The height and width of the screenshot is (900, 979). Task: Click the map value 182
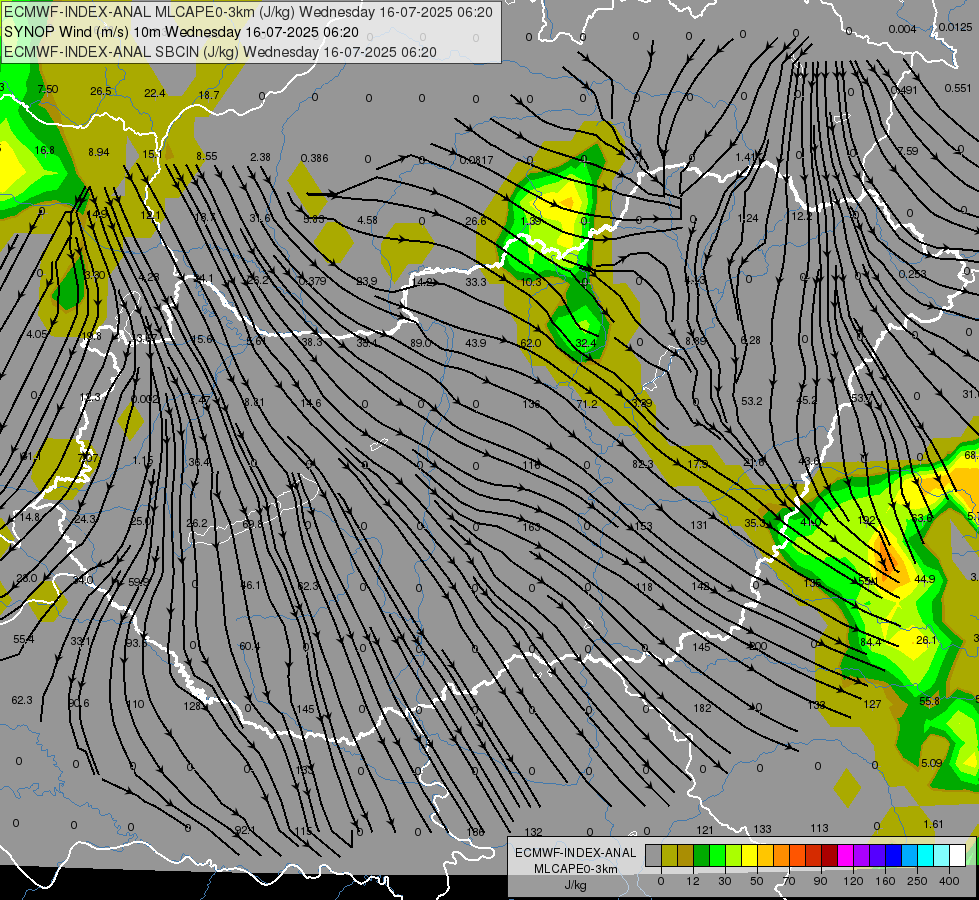[x=702, y=708]
